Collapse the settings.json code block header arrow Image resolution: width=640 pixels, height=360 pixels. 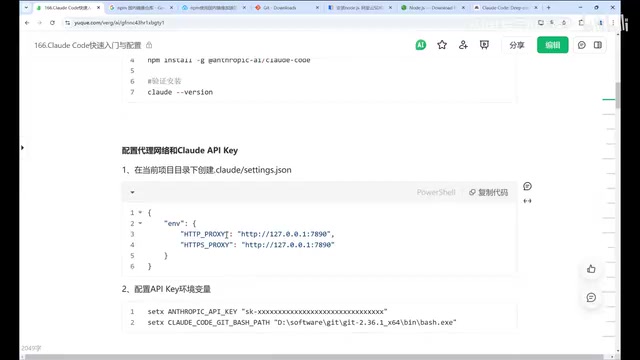[132, 192]
